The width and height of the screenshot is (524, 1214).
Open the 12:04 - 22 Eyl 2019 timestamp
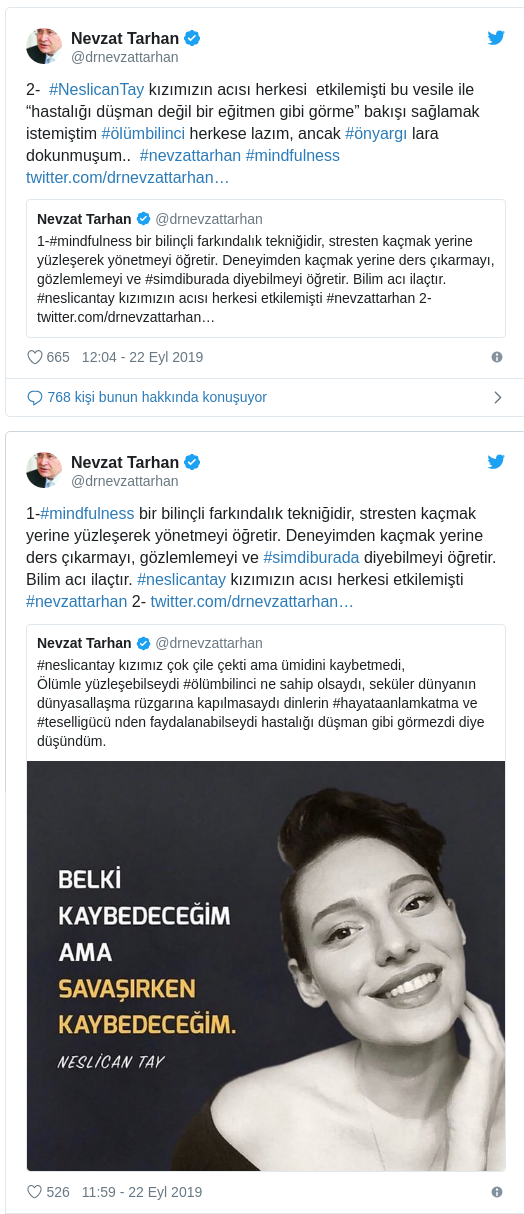(x=142, y=357)
